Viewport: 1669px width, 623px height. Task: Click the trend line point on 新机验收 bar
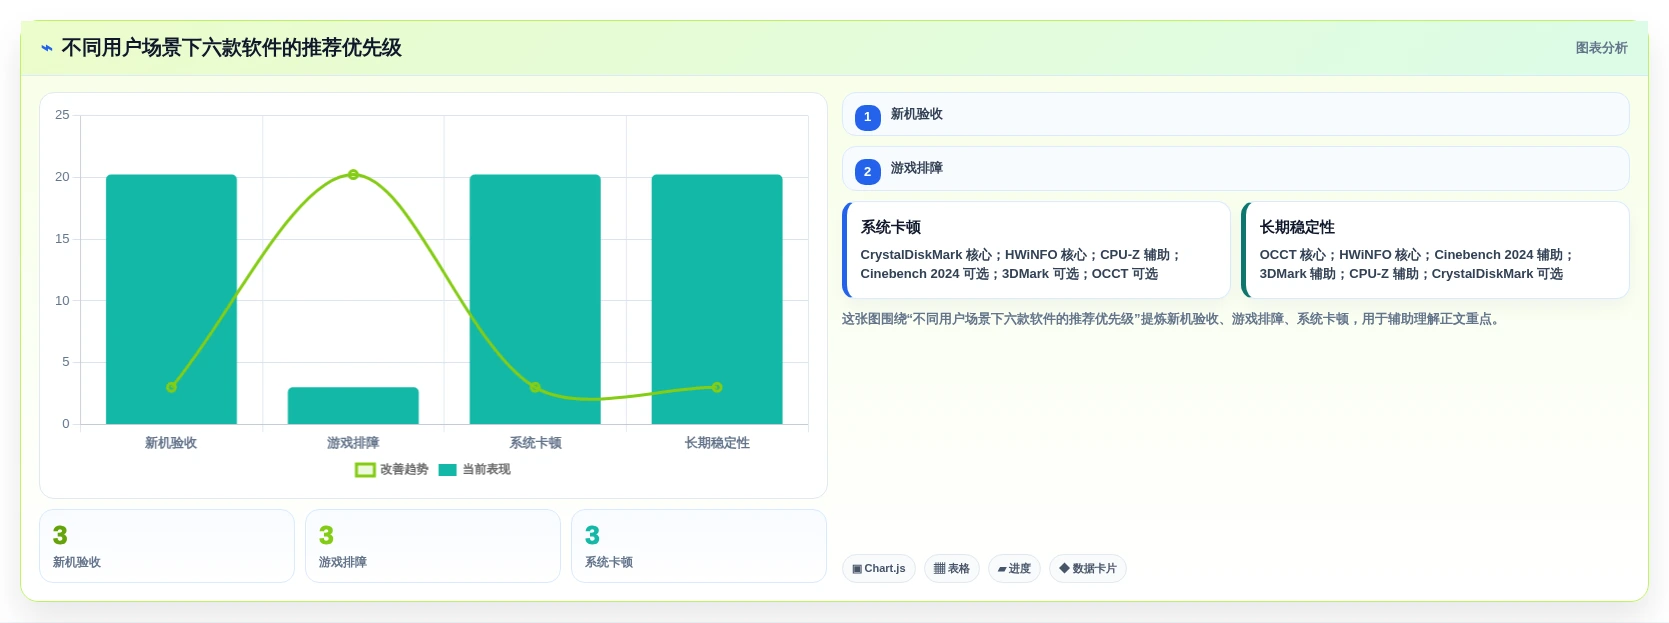tap(171, 387)
